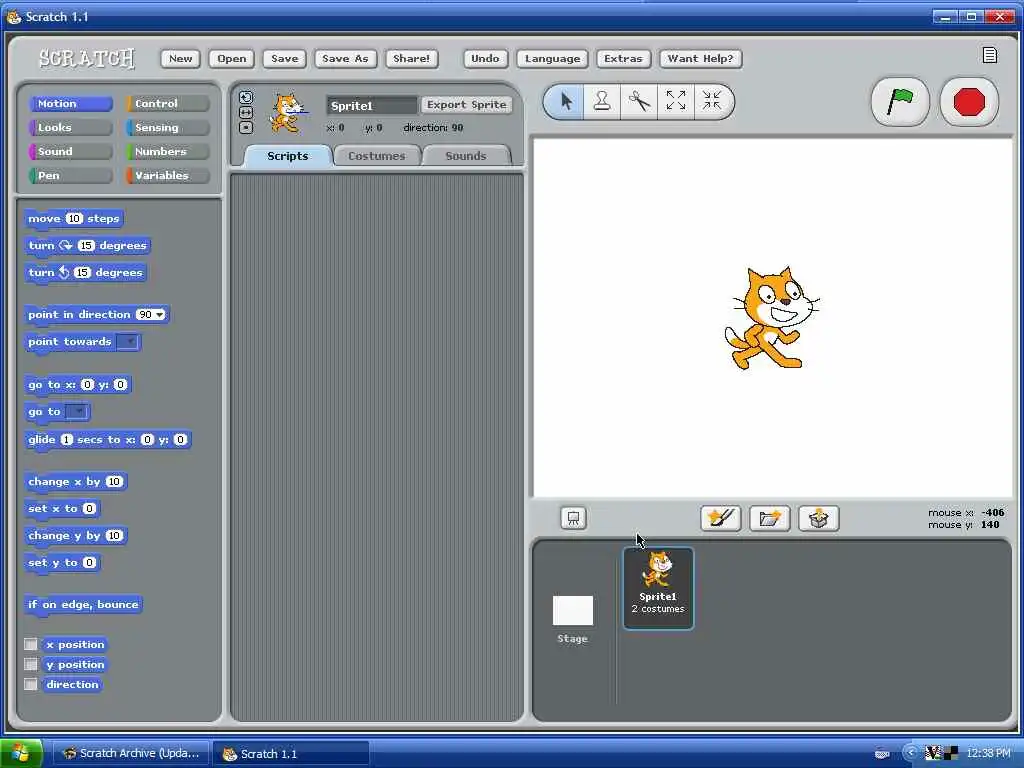Select the Sprite1 thumbnail in sprite list

tap(658, 588)
